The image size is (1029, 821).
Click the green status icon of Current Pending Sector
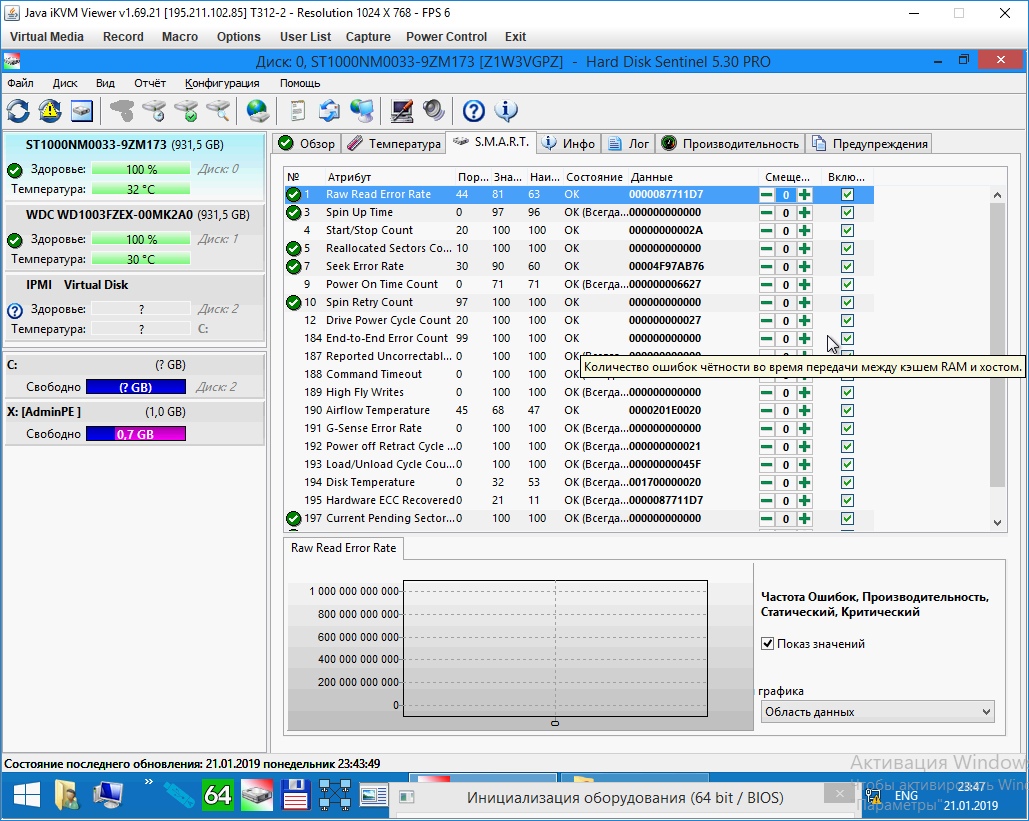293,518
